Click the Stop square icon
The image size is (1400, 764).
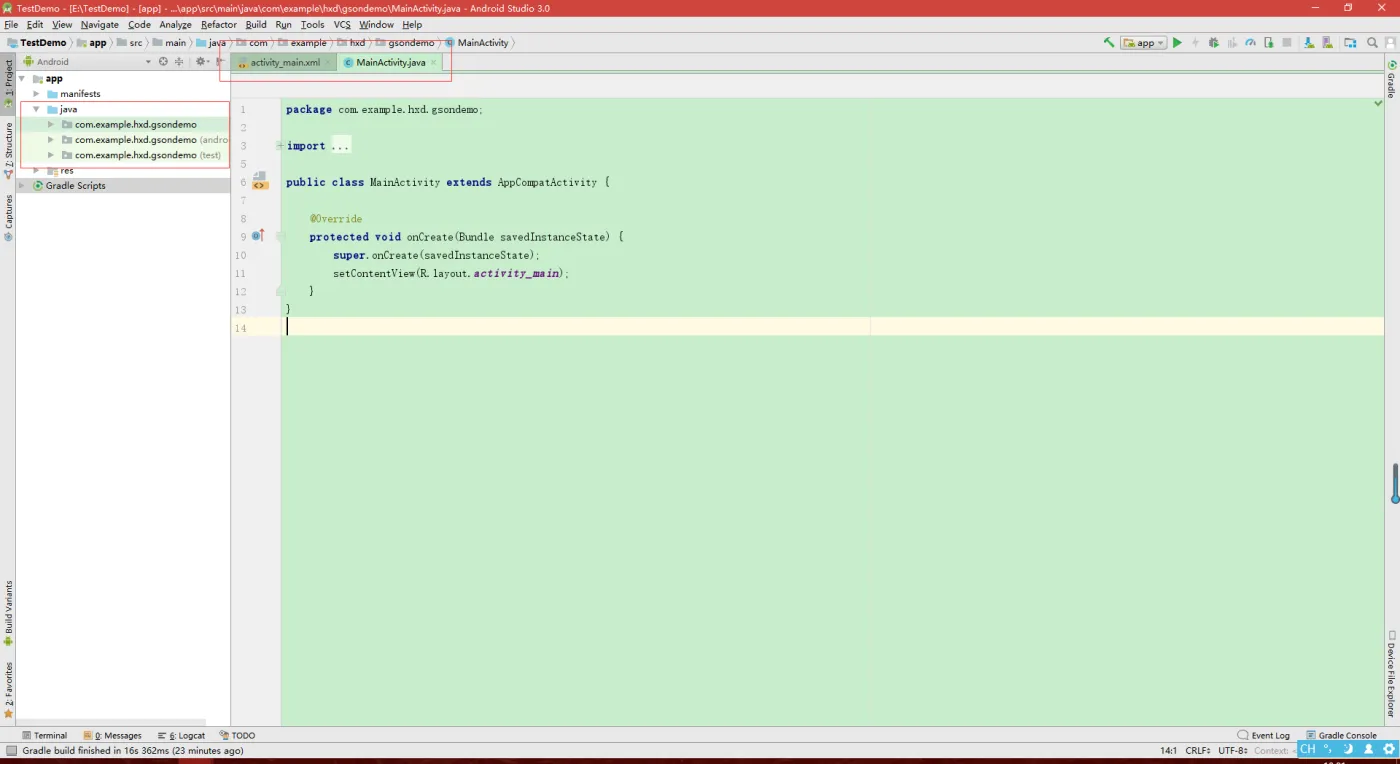pyautogui.click(x=1286, y=43)
